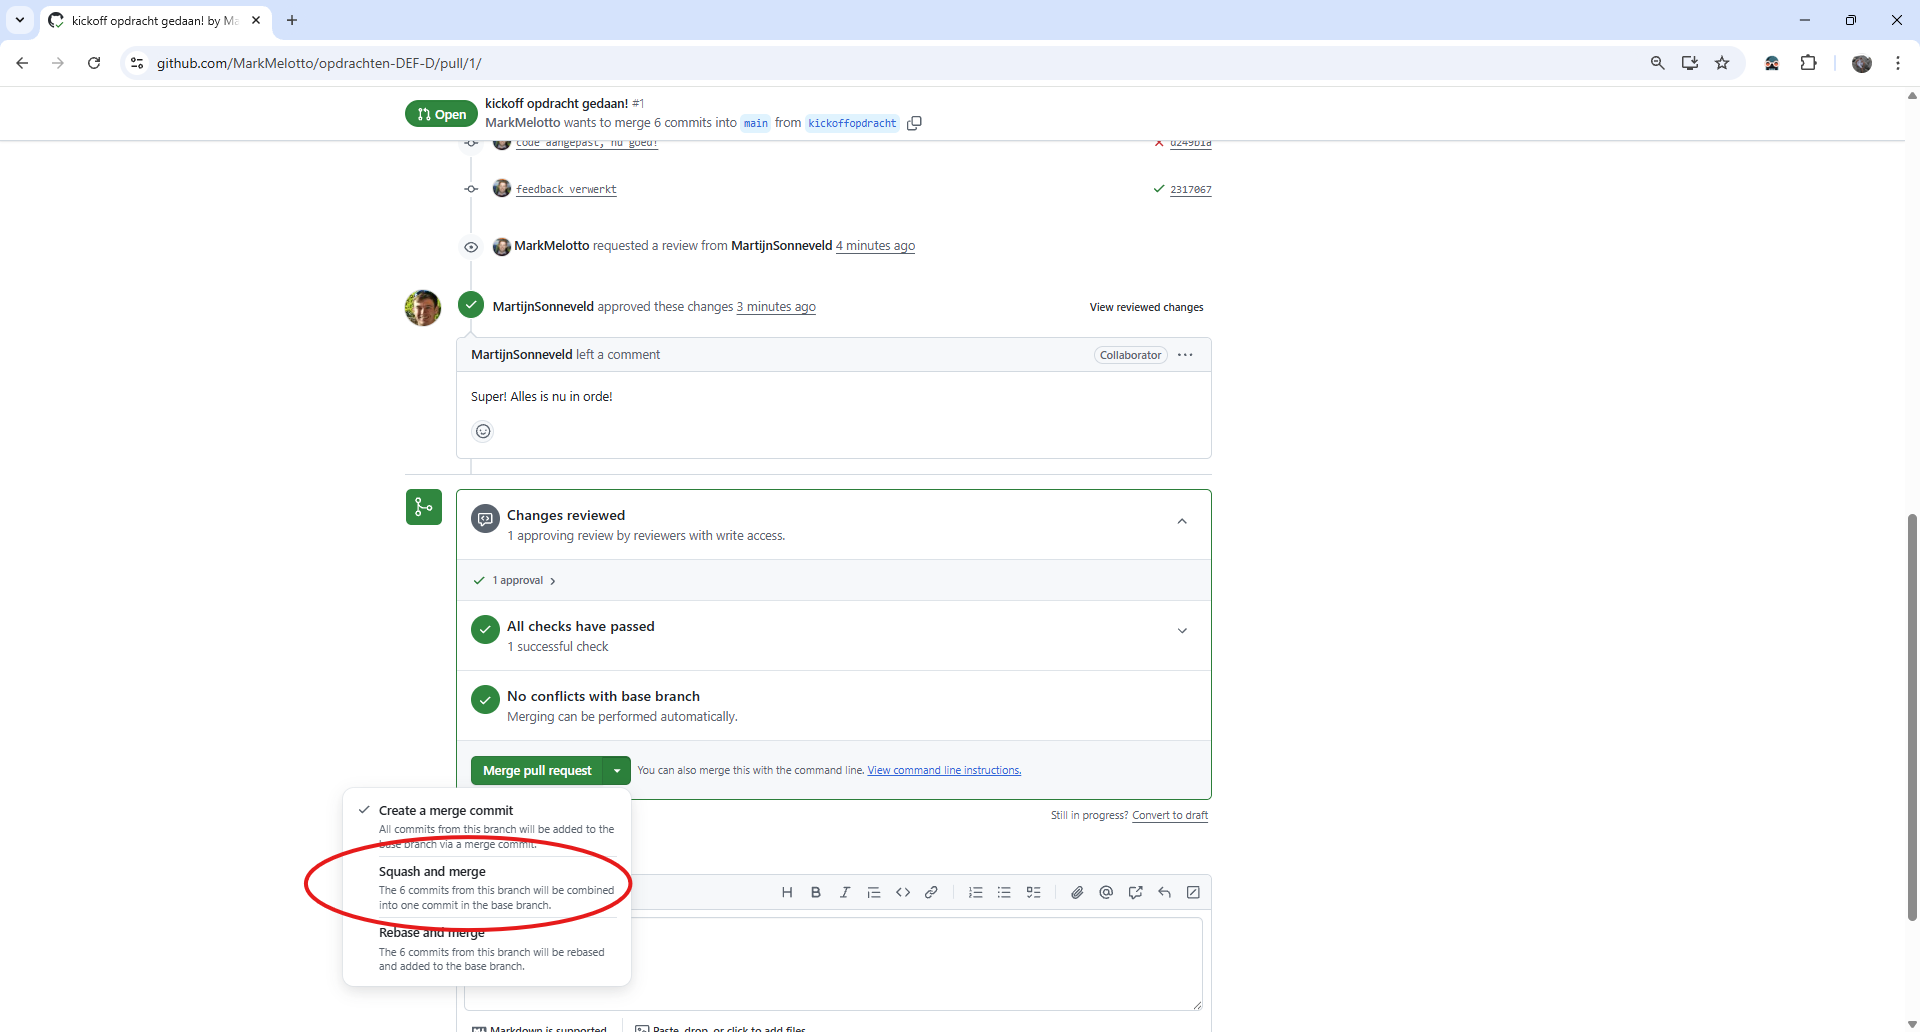Viewport: 1920px width, 1032px height.
Task: Attach files paperclip icon
Action: click(x=1077, y=892)
